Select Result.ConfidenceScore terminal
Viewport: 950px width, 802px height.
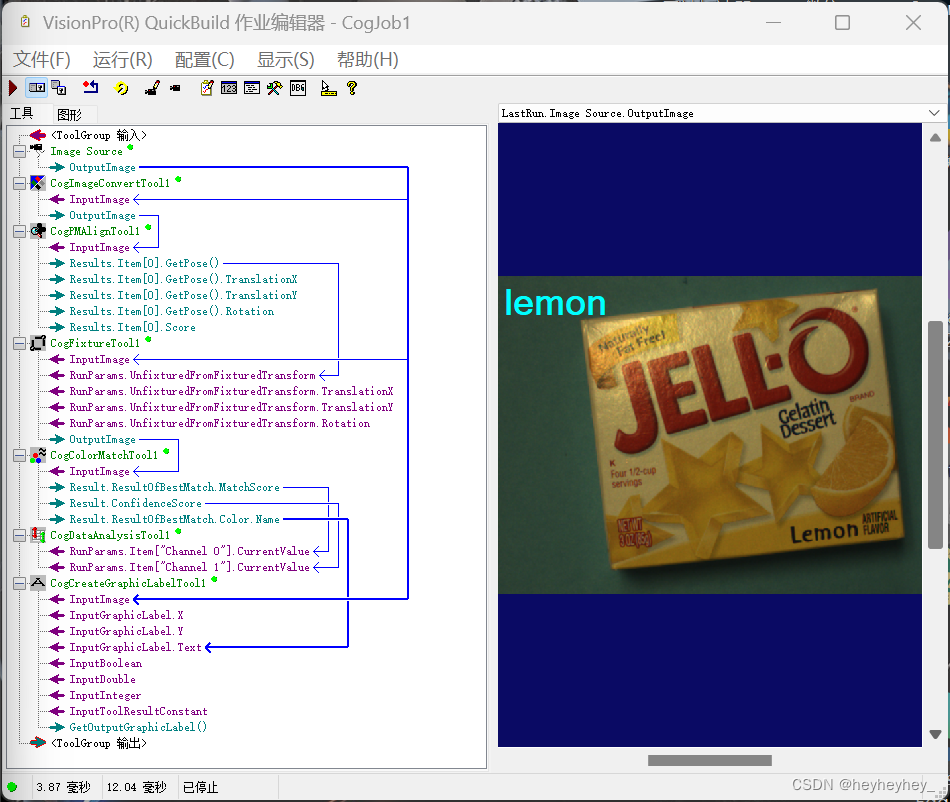point(135,503)
